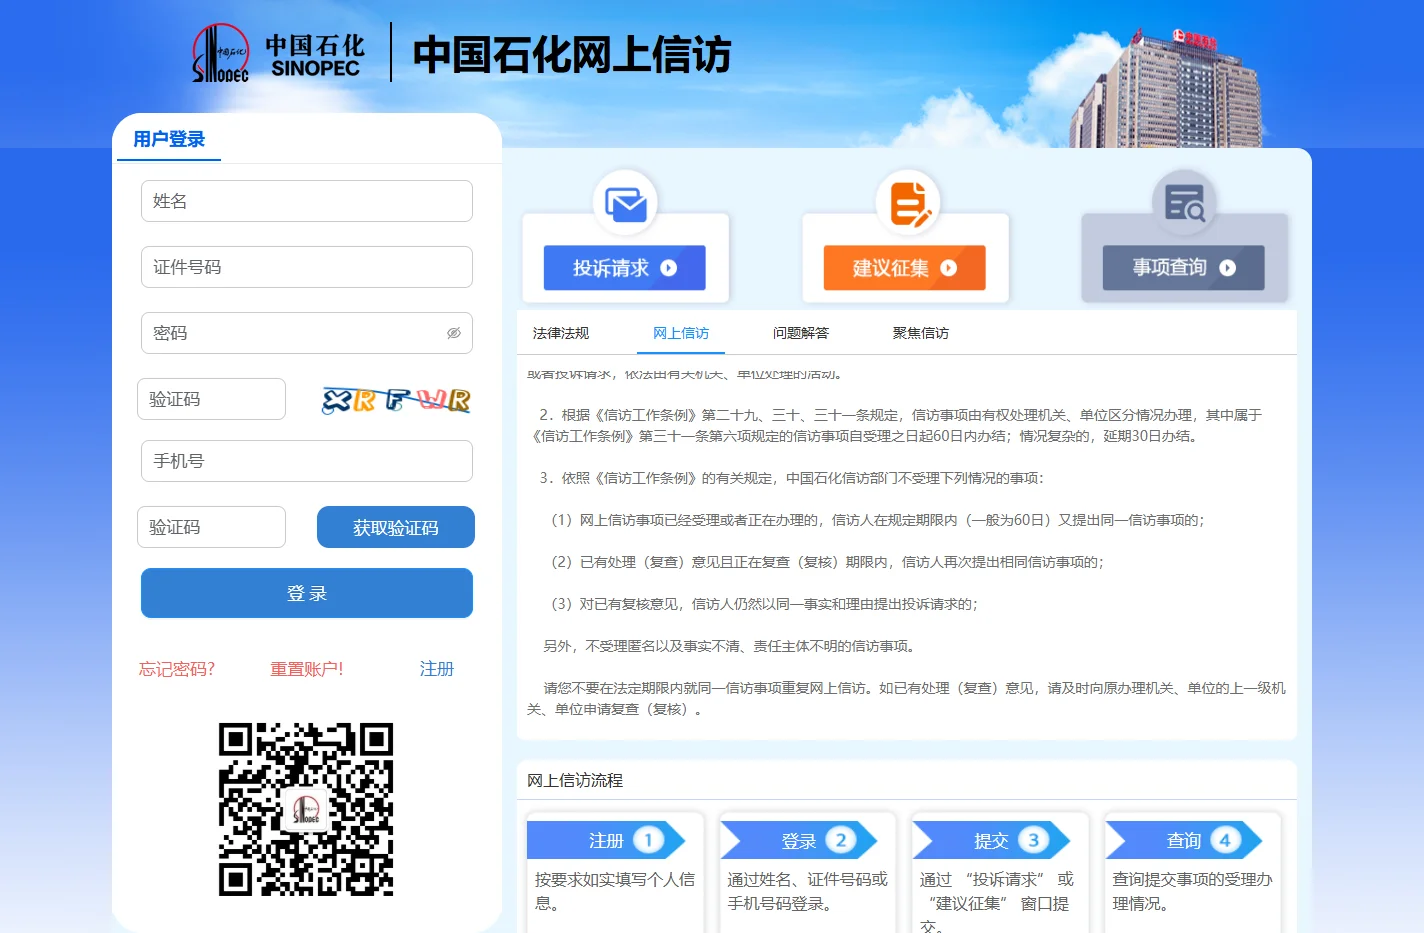Focus the image captcha 验证码 field
Screen dimensions: 1424x933
point(211,399)
